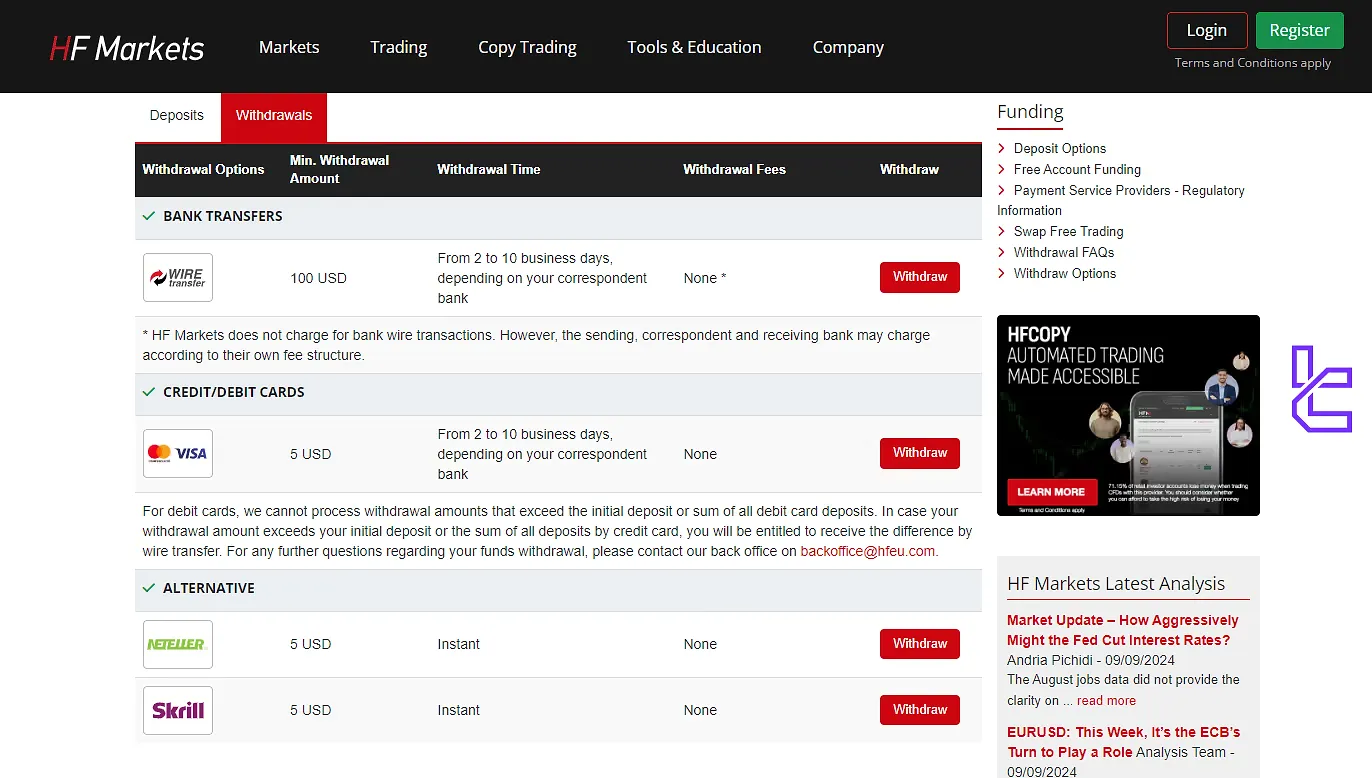
Task: Click the Withdrawal Options column header
Action: (203, 169)
